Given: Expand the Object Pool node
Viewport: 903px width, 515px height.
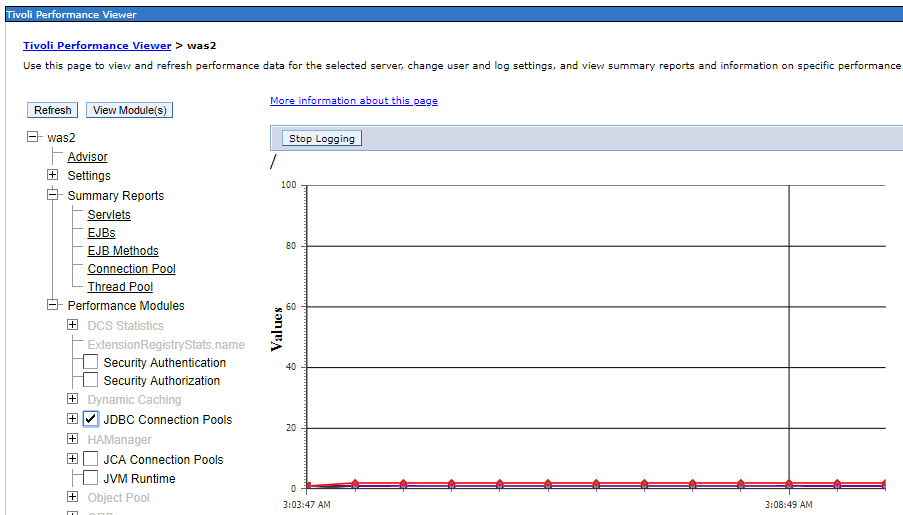Looking at the screenshot, I should [73, 497].
